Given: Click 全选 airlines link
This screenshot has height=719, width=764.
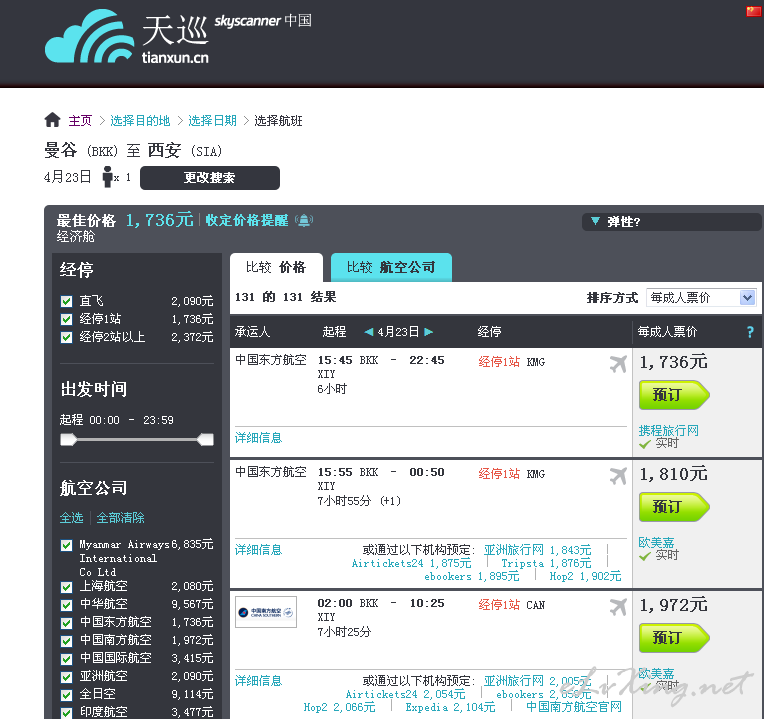Looking at the screenshot, I should 72,518.
